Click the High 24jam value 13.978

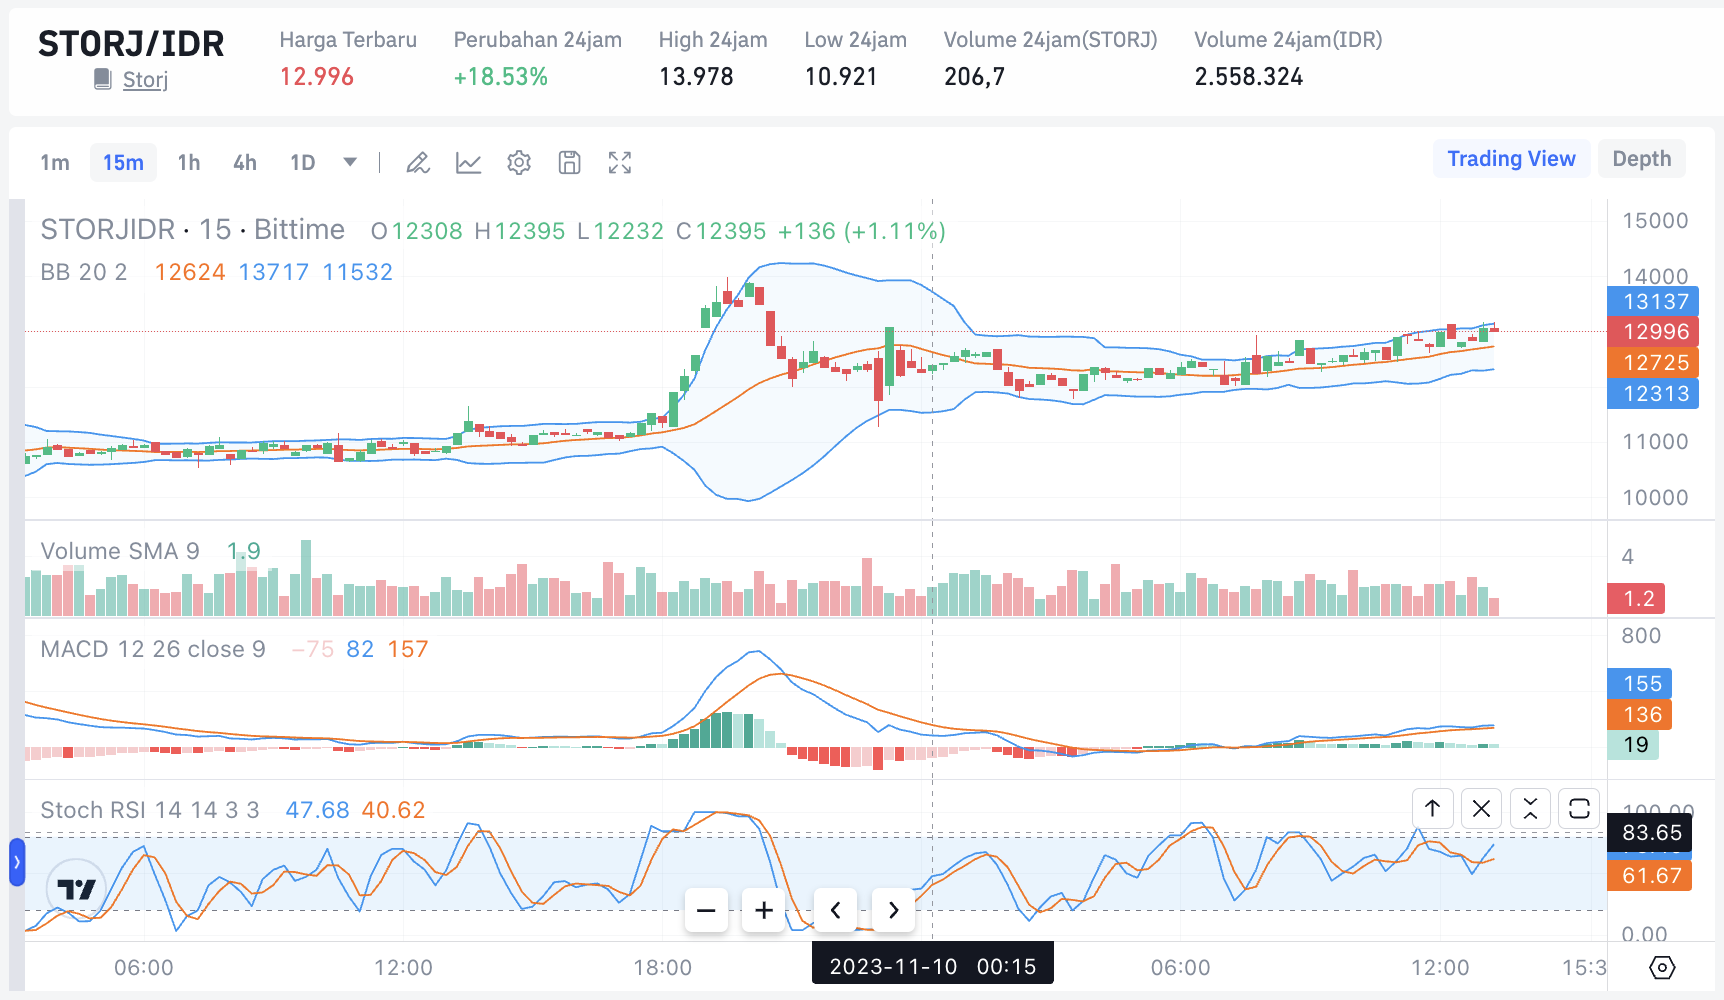tap(696, 77)
